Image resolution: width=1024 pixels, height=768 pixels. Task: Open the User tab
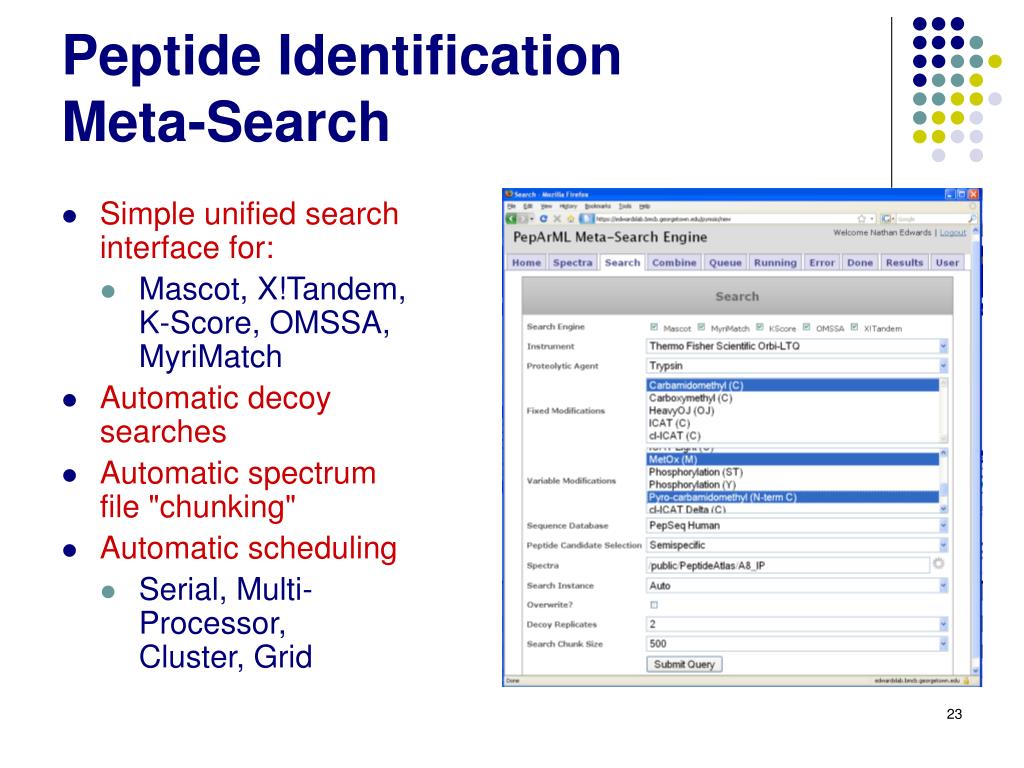[947, 263]
